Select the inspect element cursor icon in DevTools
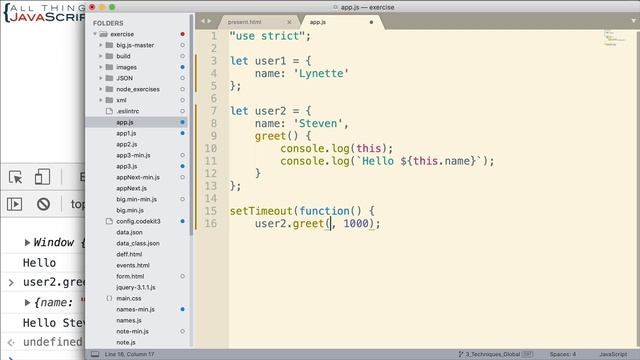Screen dimensions: 640x360 pos(16,178)
